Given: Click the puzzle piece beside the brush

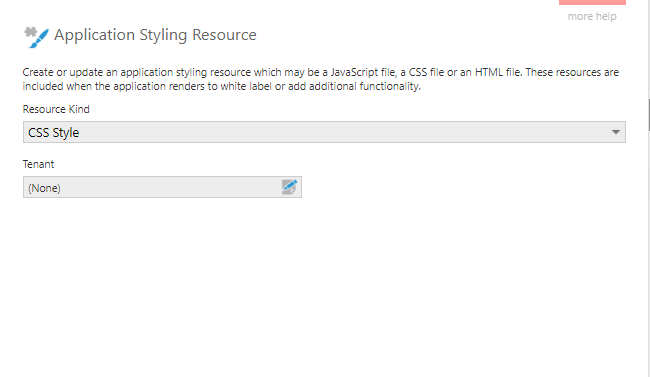Looking at the screenshot, I should (30, 32).
